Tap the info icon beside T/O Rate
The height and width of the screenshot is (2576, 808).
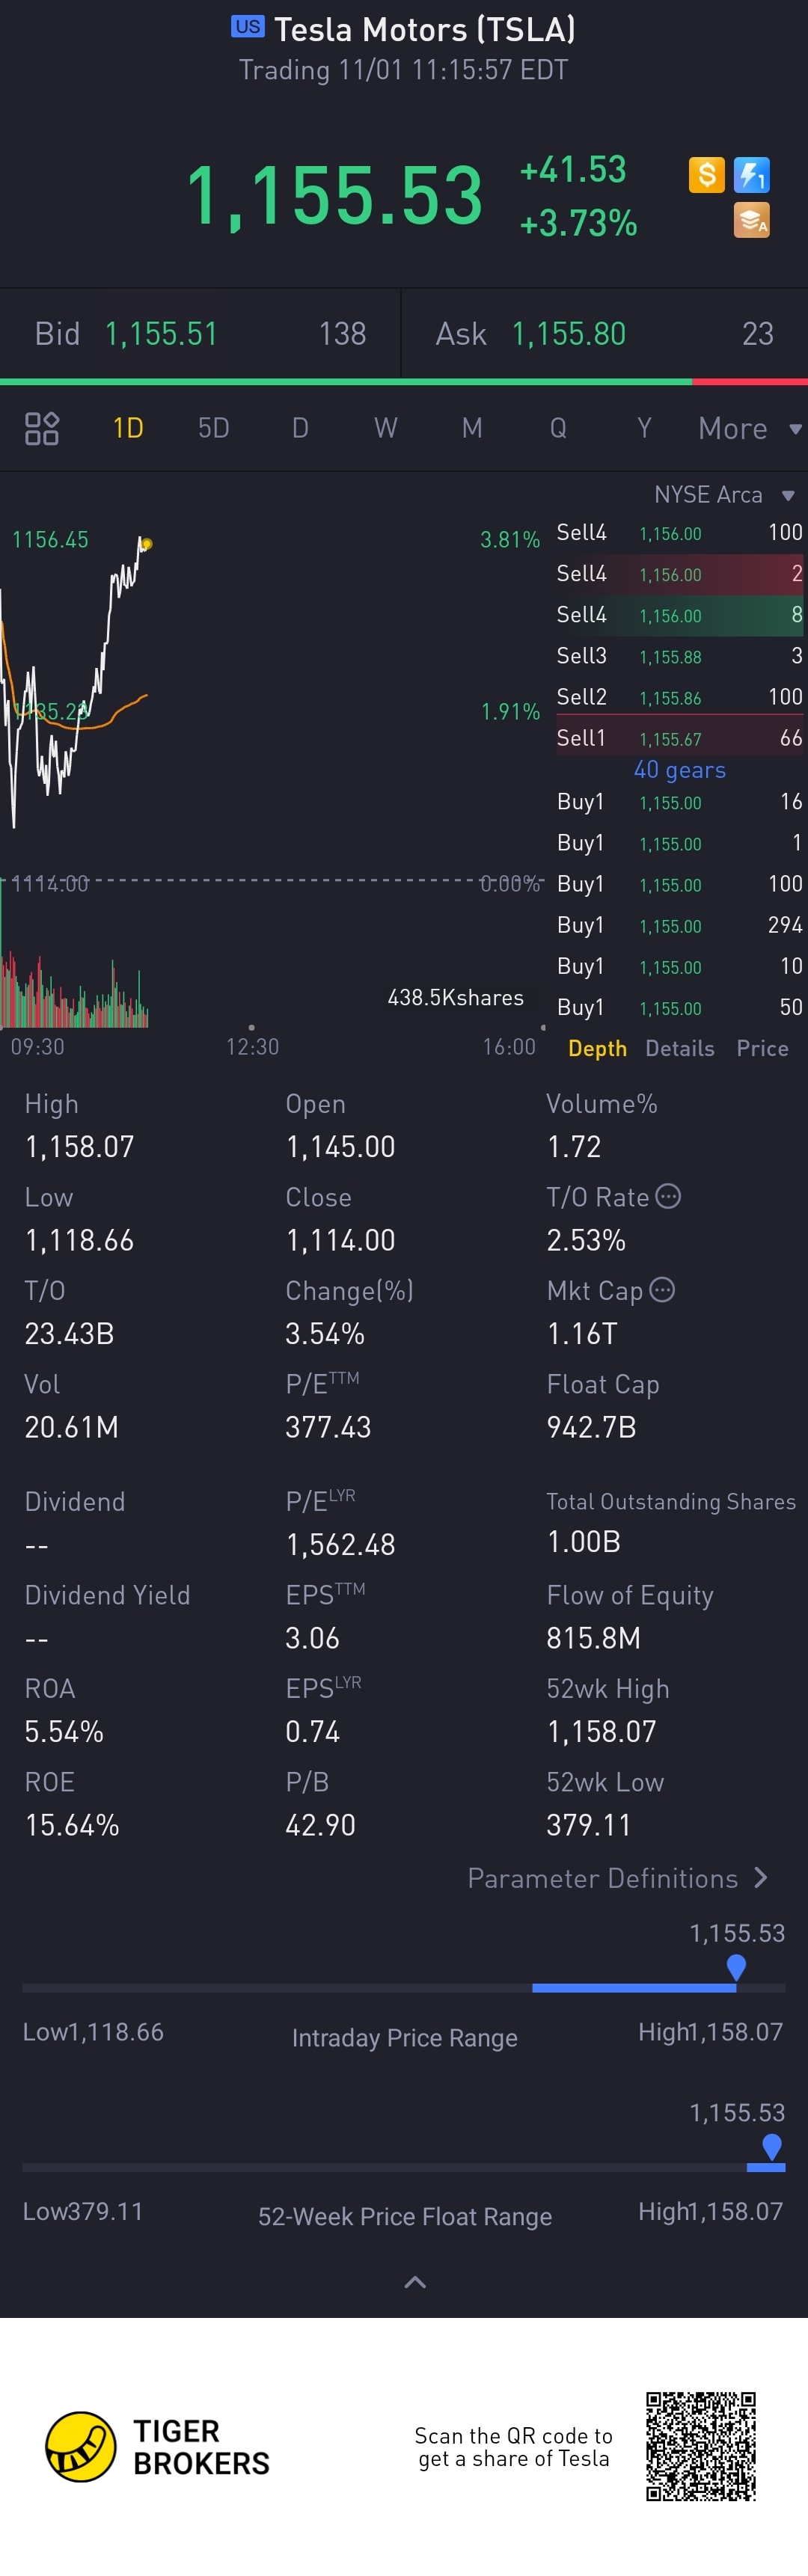(668, 1196)
